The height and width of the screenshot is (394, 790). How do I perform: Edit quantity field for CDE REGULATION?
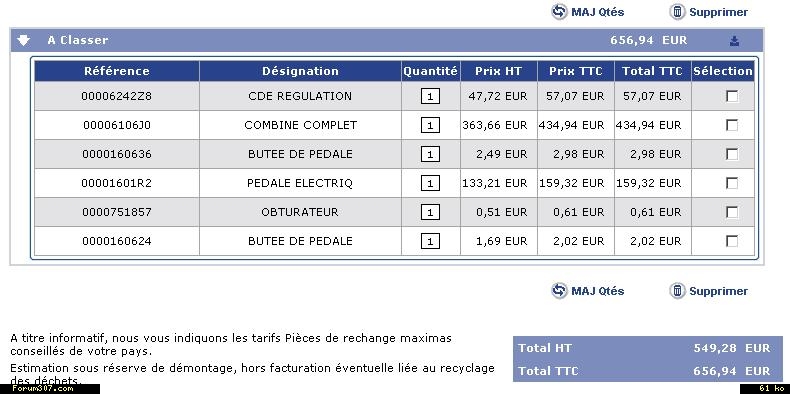click(x=430, y=96)
